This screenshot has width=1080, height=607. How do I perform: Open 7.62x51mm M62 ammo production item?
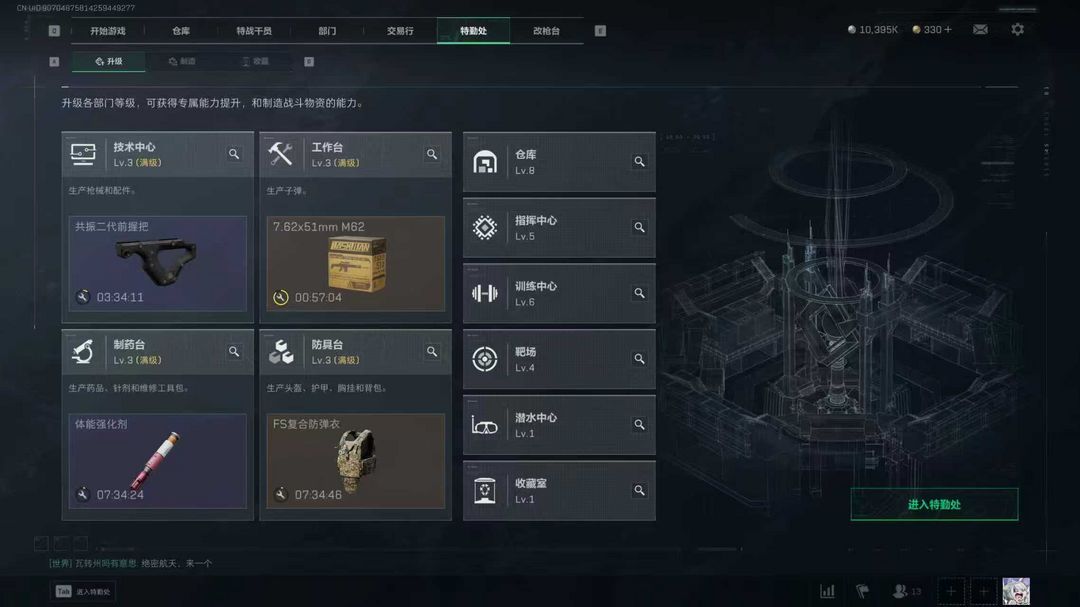tap(355, 264)
